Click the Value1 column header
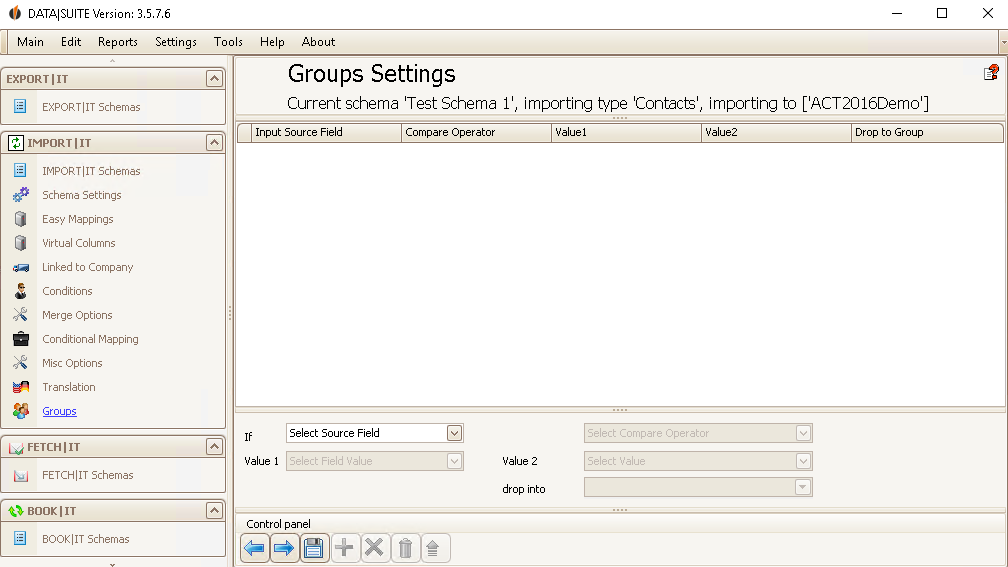Viewport: 1008px width, 567px height. pos(626,132)
